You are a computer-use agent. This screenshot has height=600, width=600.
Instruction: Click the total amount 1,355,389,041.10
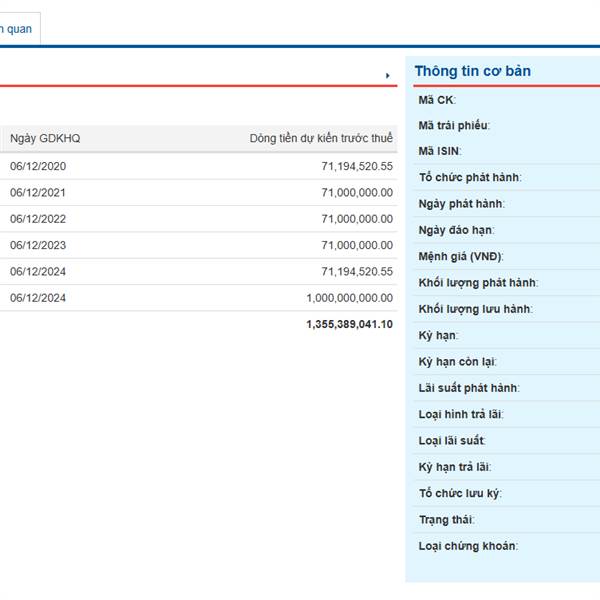349,324
